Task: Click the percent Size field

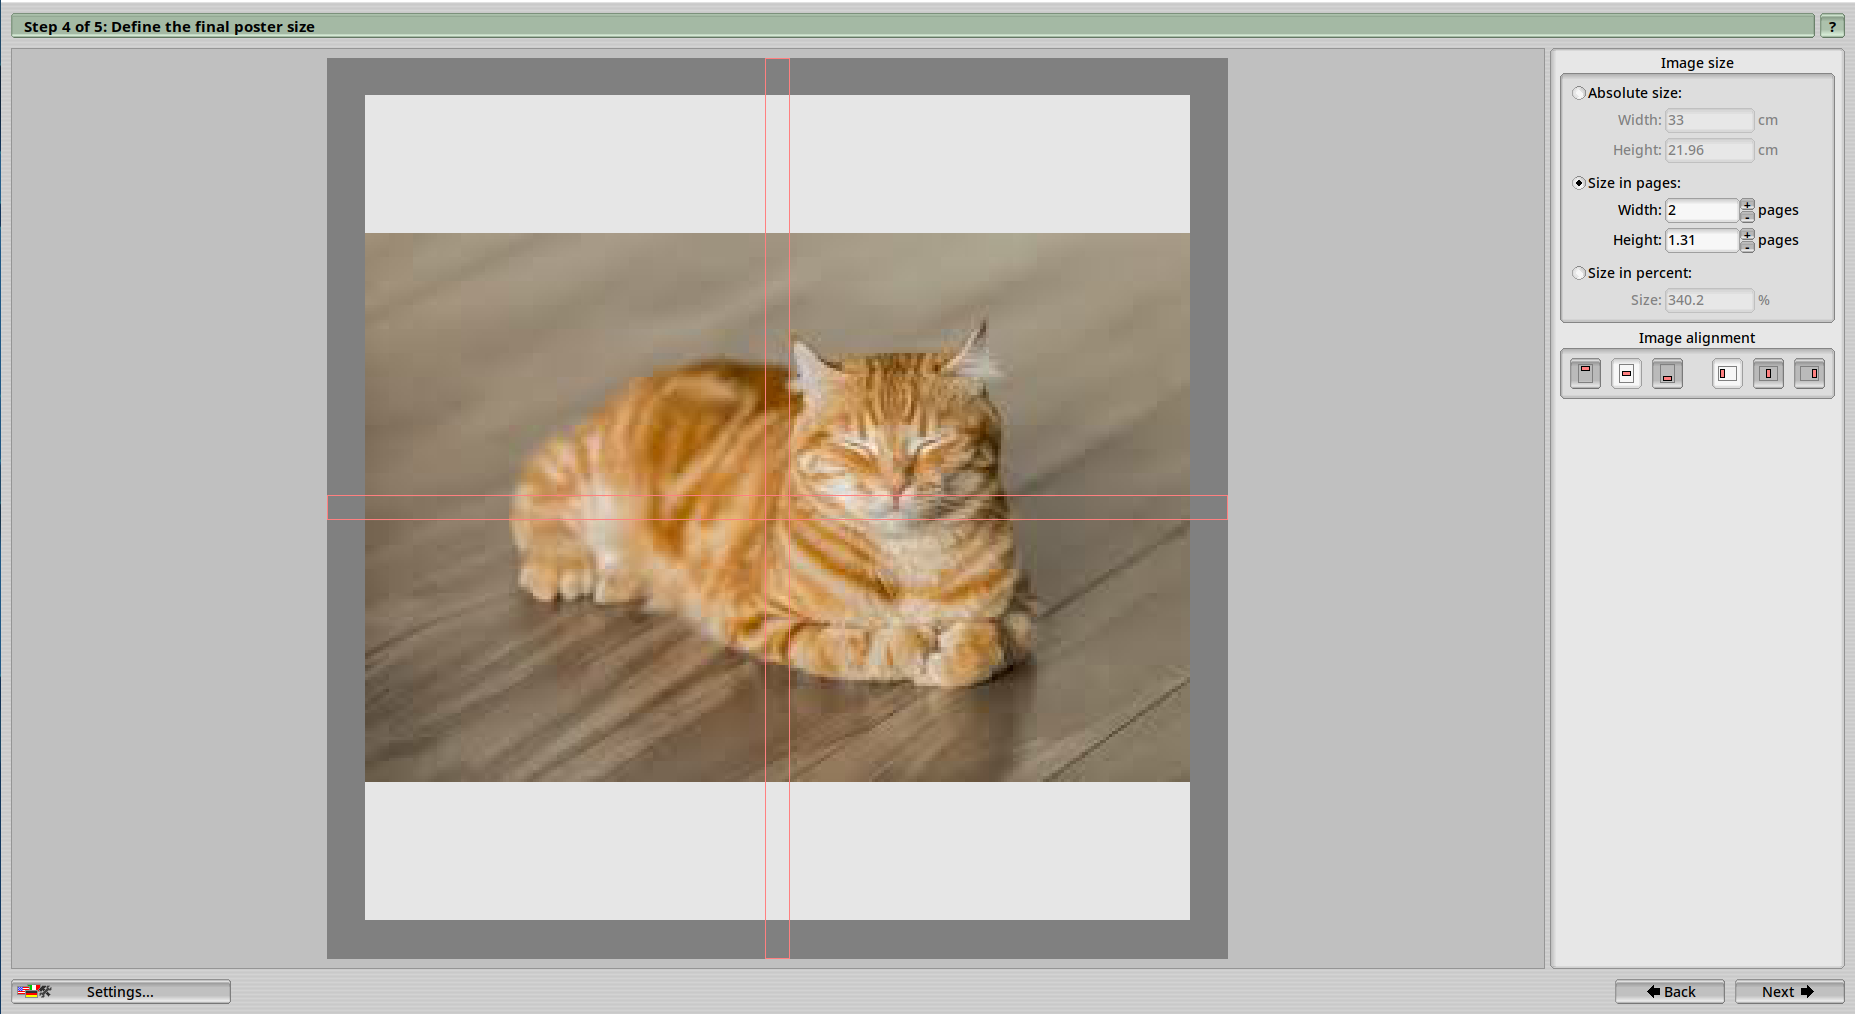Action: click(1709, 300)
